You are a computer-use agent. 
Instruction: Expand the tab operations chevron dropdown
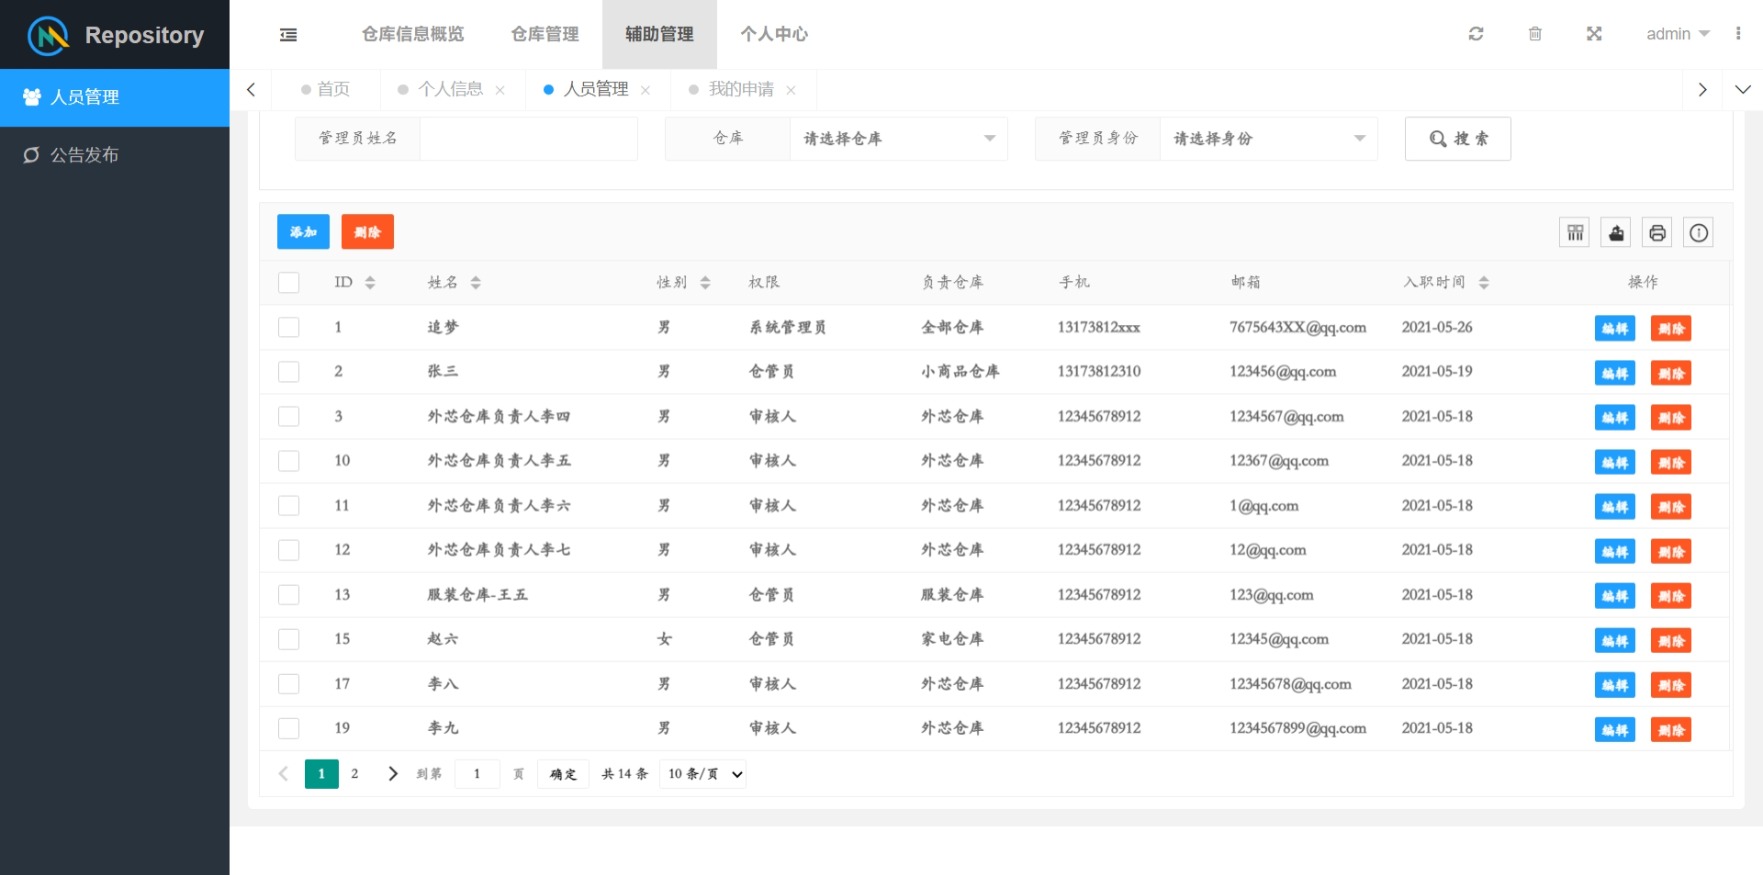1743,90
